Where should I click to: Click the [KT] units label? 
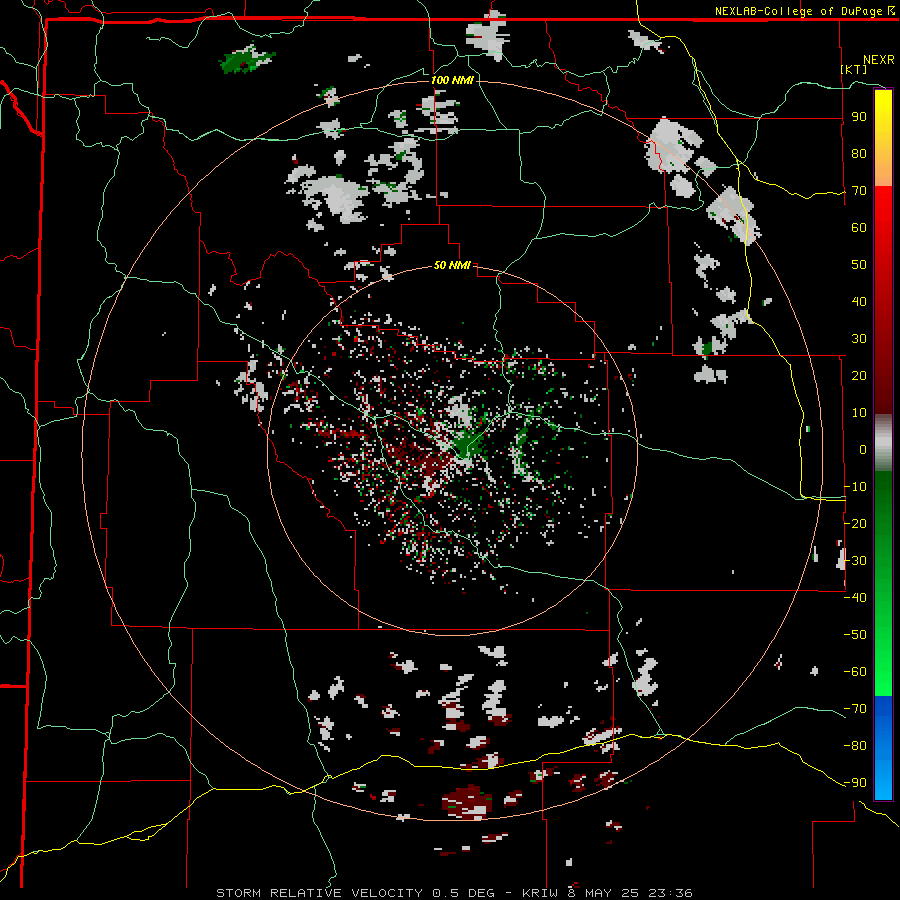pos(854,69)
